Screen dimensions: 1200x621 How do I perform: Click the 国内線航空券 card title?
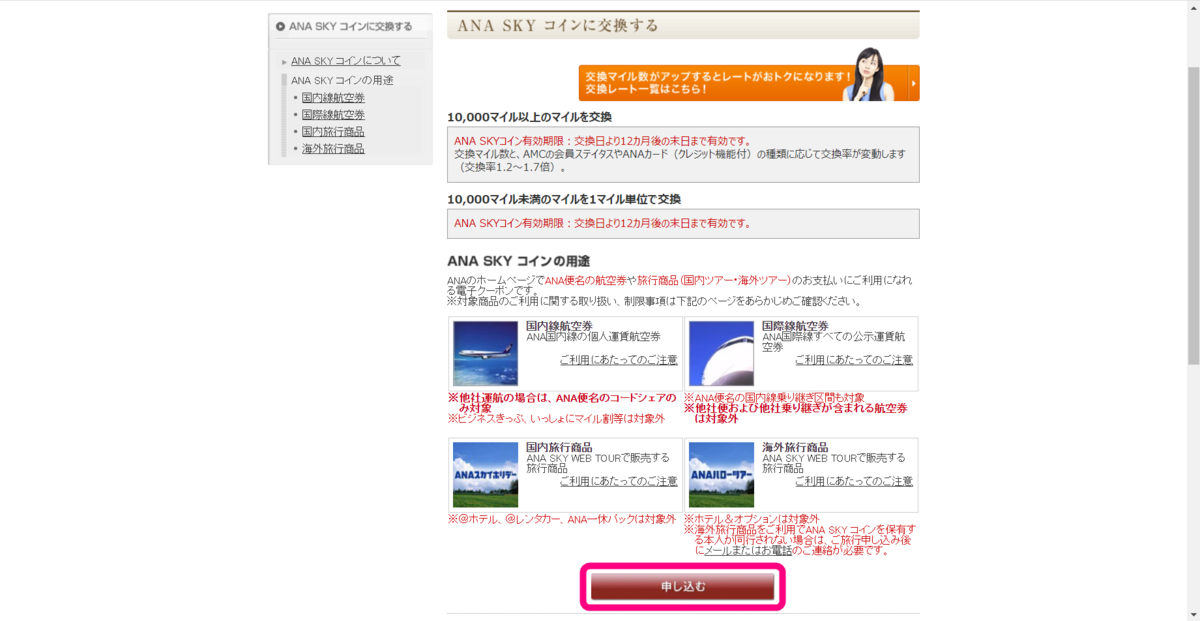tap(559, 326)
